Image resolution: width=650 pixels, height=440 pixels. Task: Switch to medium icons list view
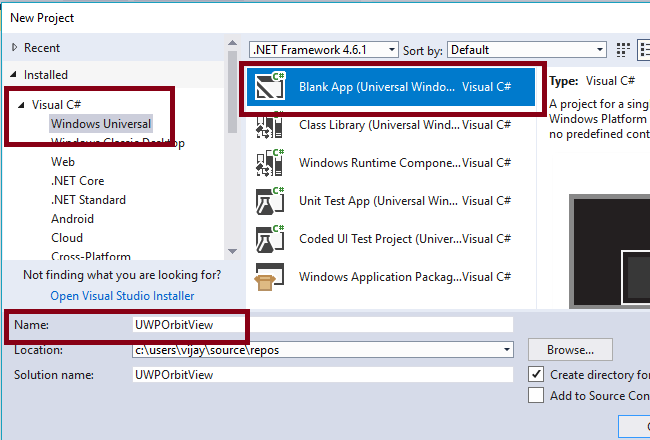point(644,50)
